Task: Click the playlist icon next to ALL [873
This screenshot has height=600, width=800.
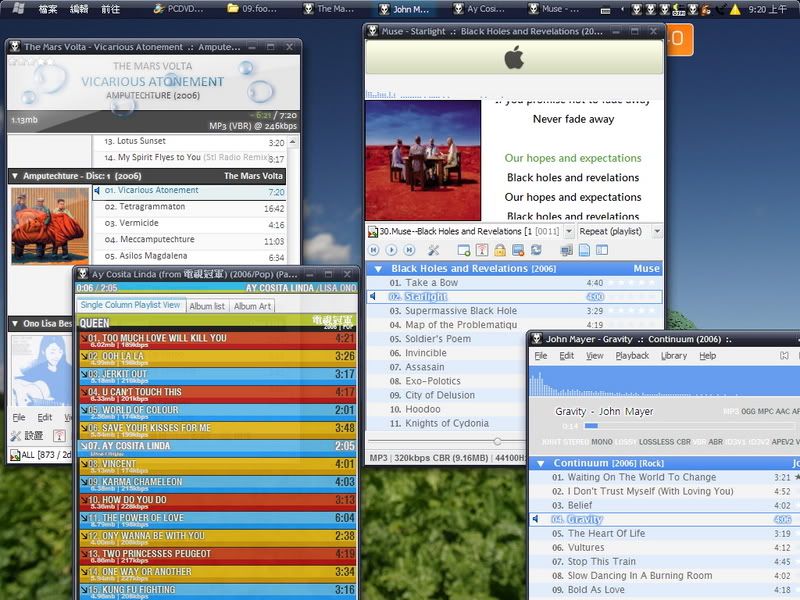Action: point(15,455)
